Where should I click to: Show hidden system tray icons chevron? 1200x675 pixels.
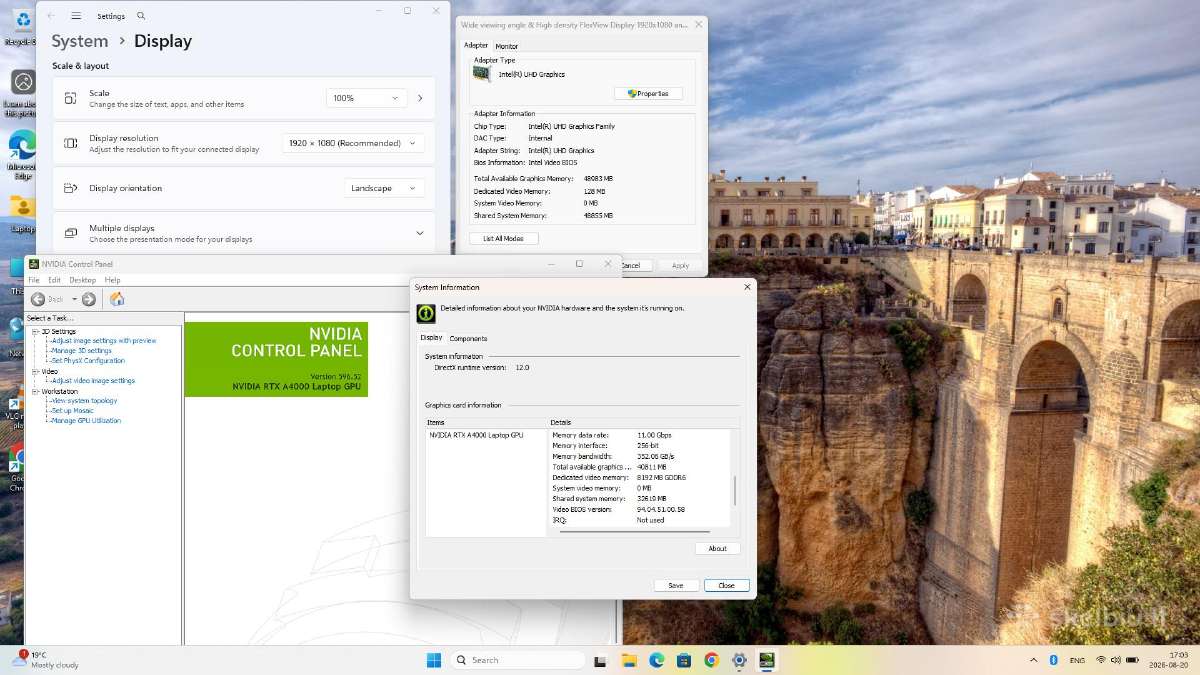pyautogui.click(x=1034, y=660)
